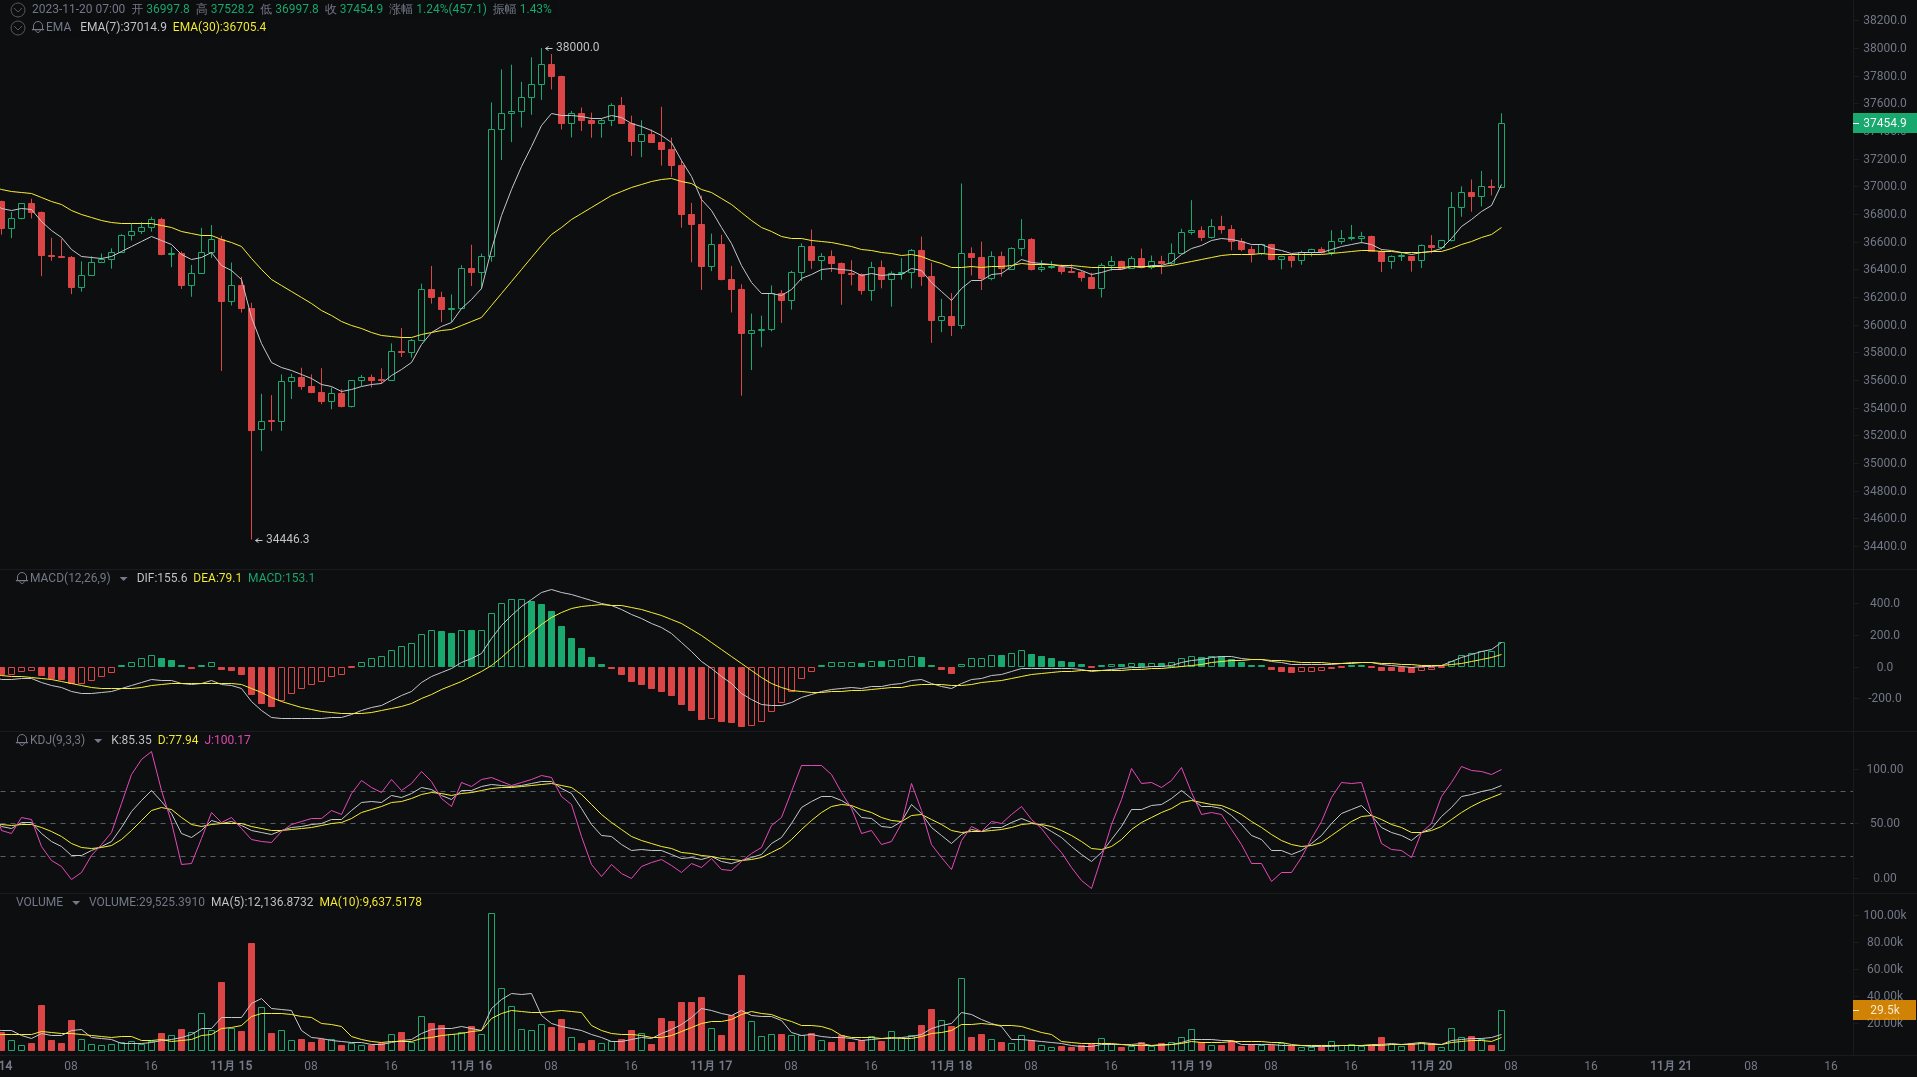Click the 36000.0 price axis label
The image size is (1917, 1077).
click(x=1884, y=325)
